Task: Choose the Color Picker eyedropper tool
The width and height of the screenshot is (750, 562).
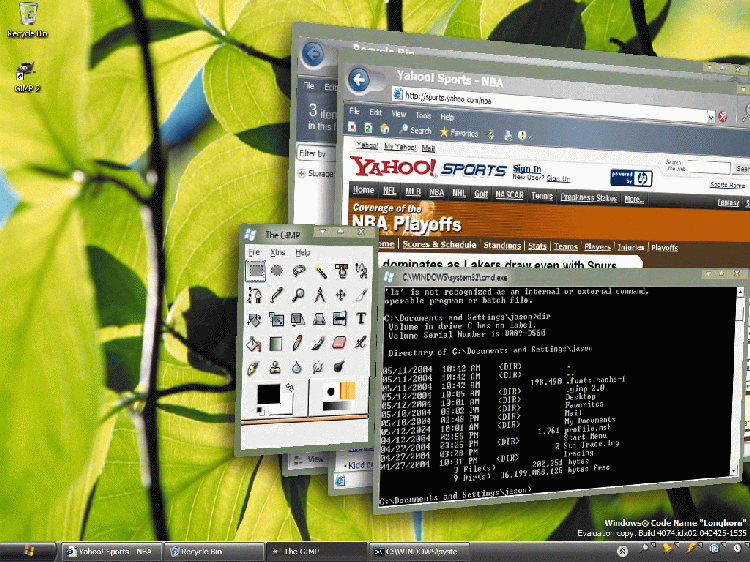Action: pyautogui.click(x=277, y=295)
